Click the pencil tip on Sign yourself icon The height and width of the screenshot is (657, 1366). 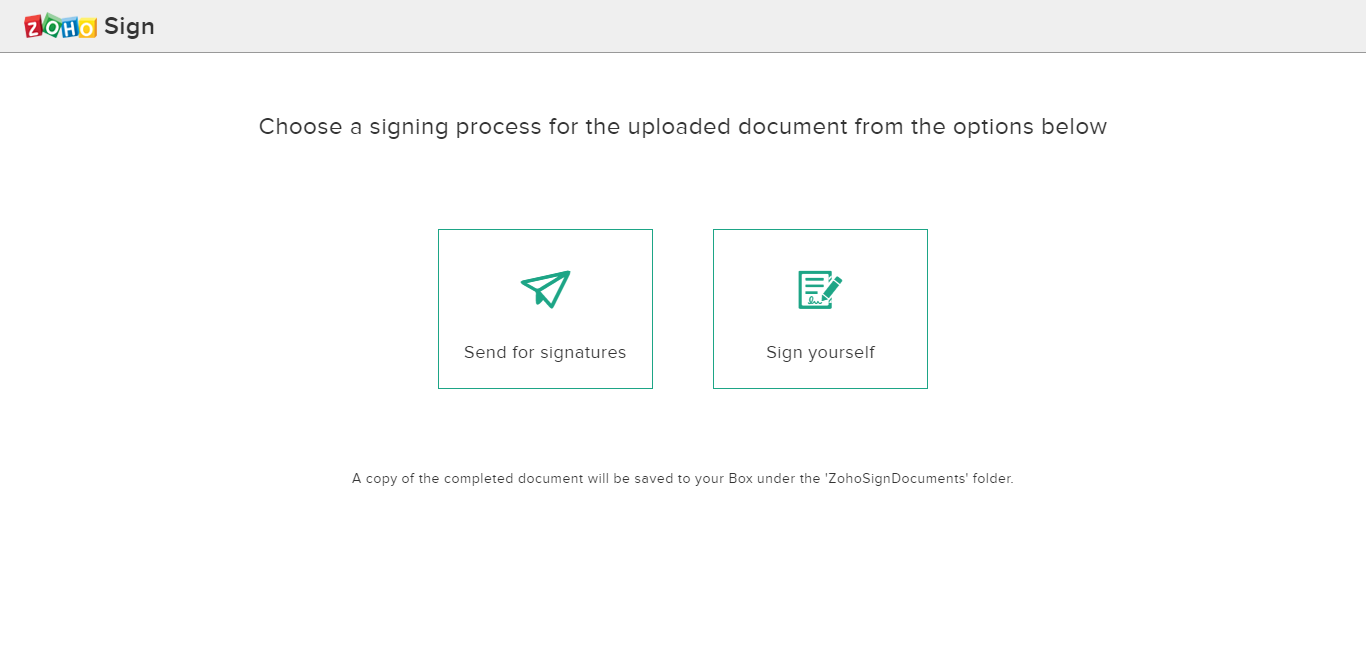click(824, 297)
